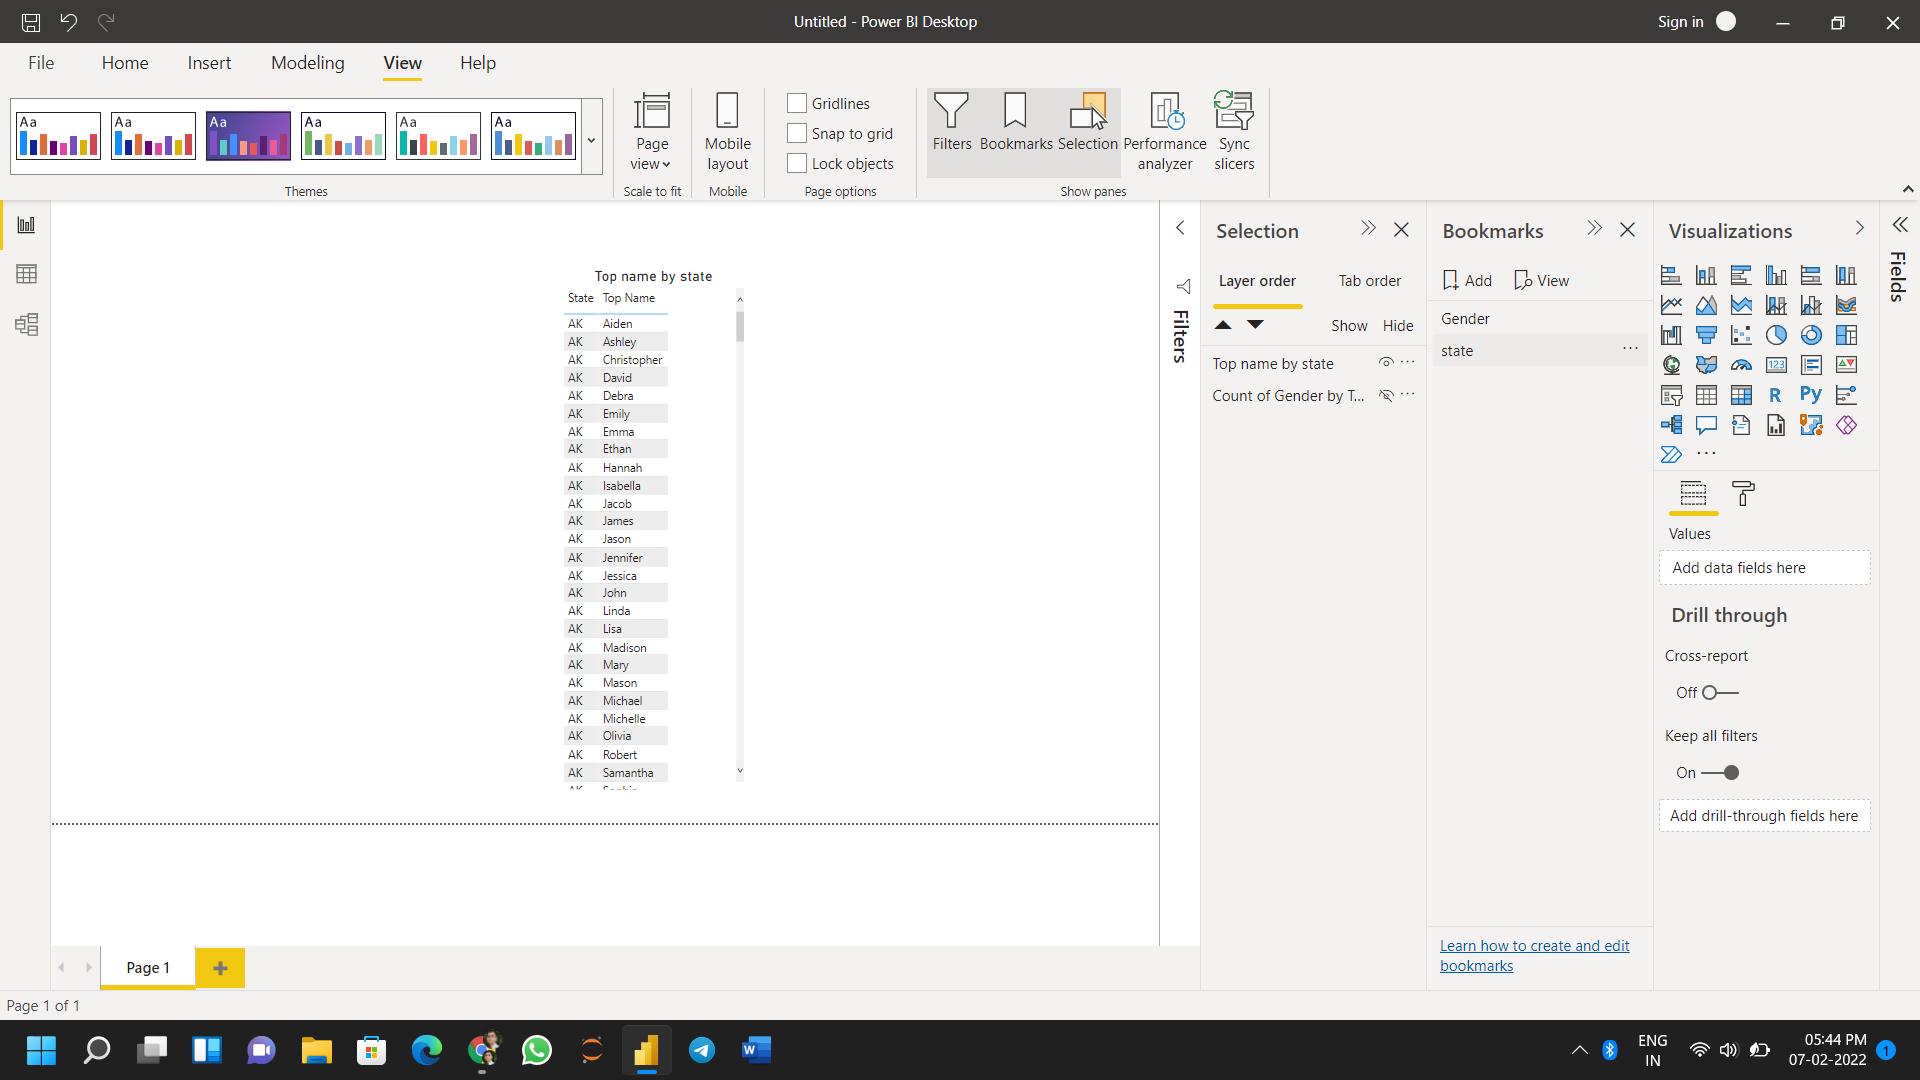Select the Pie chart visualization icon

tap(1776, 335)
